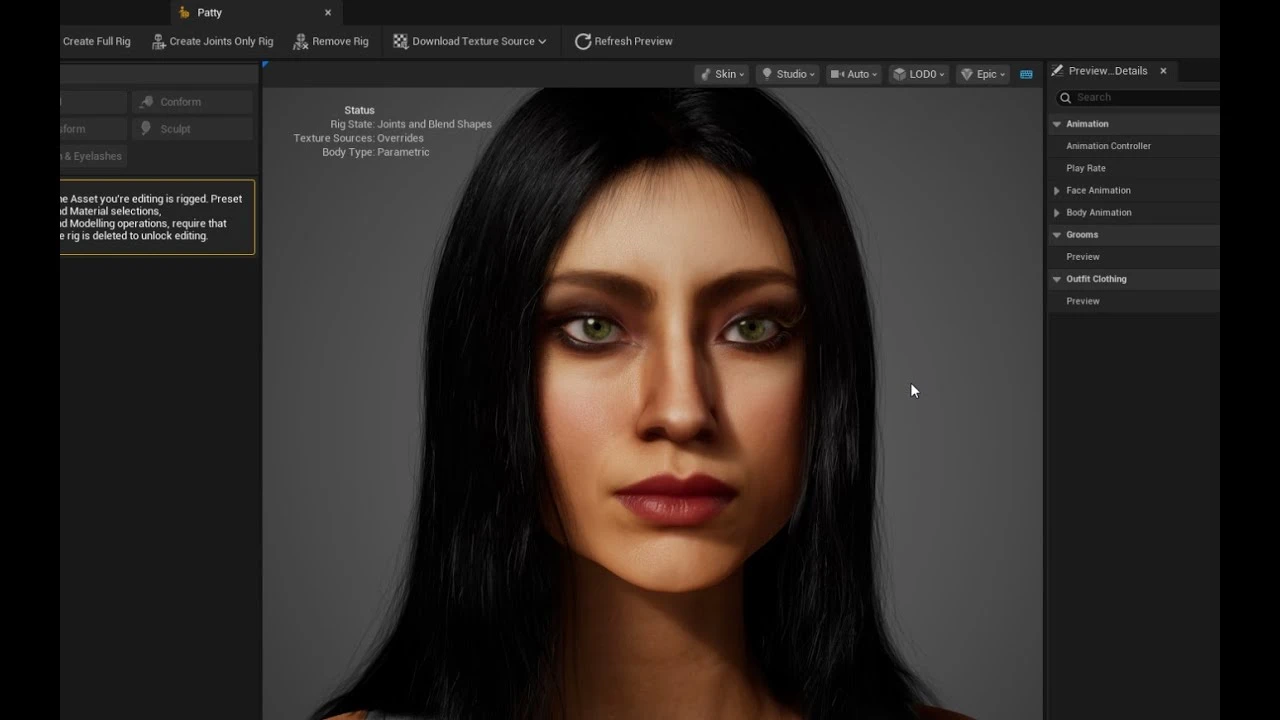The height and width of the screenshot is (720, 1280).
Task: Activate the Conform tool
Action: 191,101
